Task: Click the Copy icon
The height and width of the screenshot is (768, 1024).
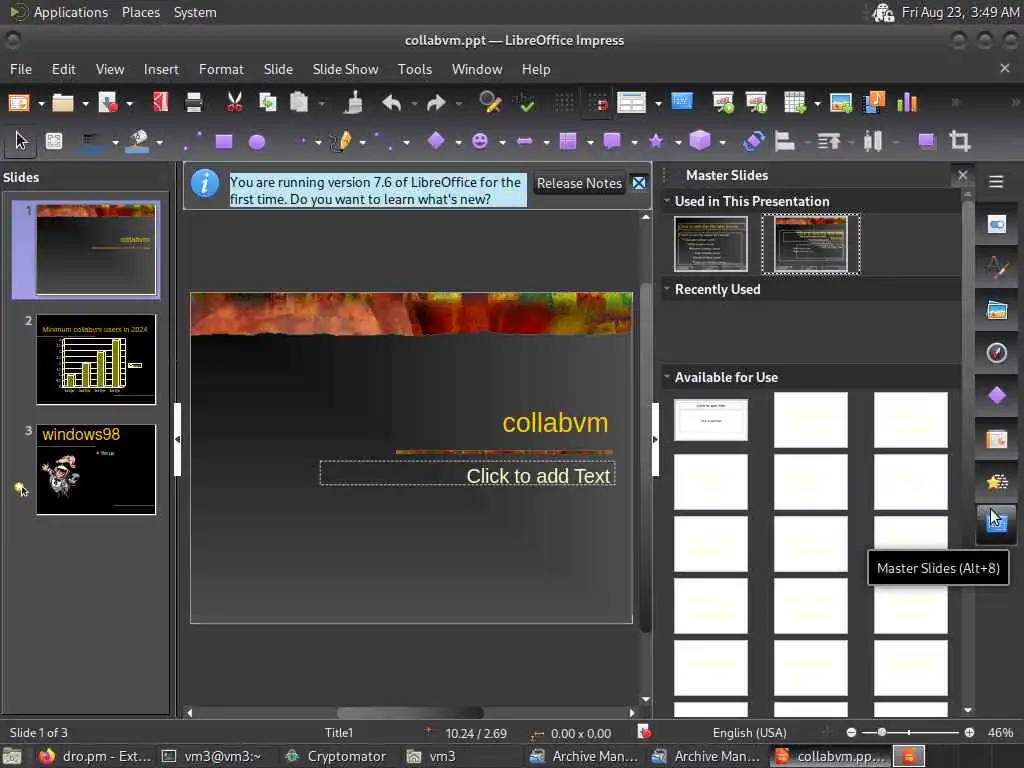Action: (x=267, y=103)
